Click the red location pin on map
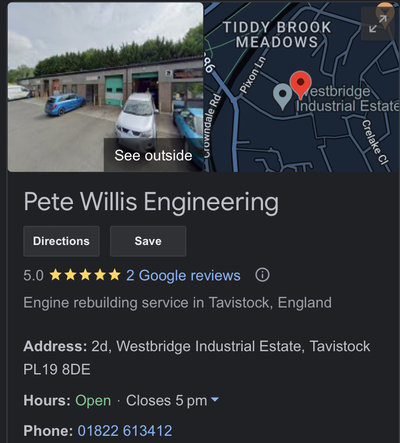Screen dimensions: 400x443 [x=300, y=84]
